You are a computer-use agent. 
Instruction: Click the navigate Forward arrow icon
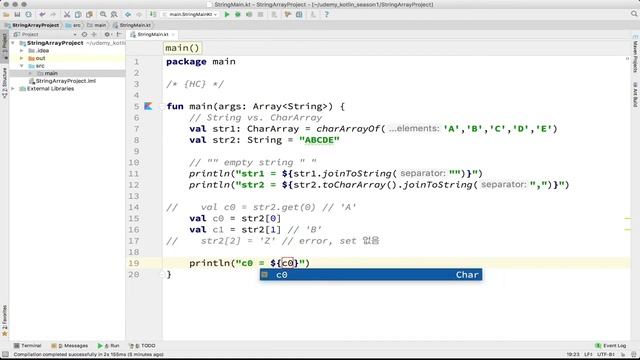click(139, 14)
